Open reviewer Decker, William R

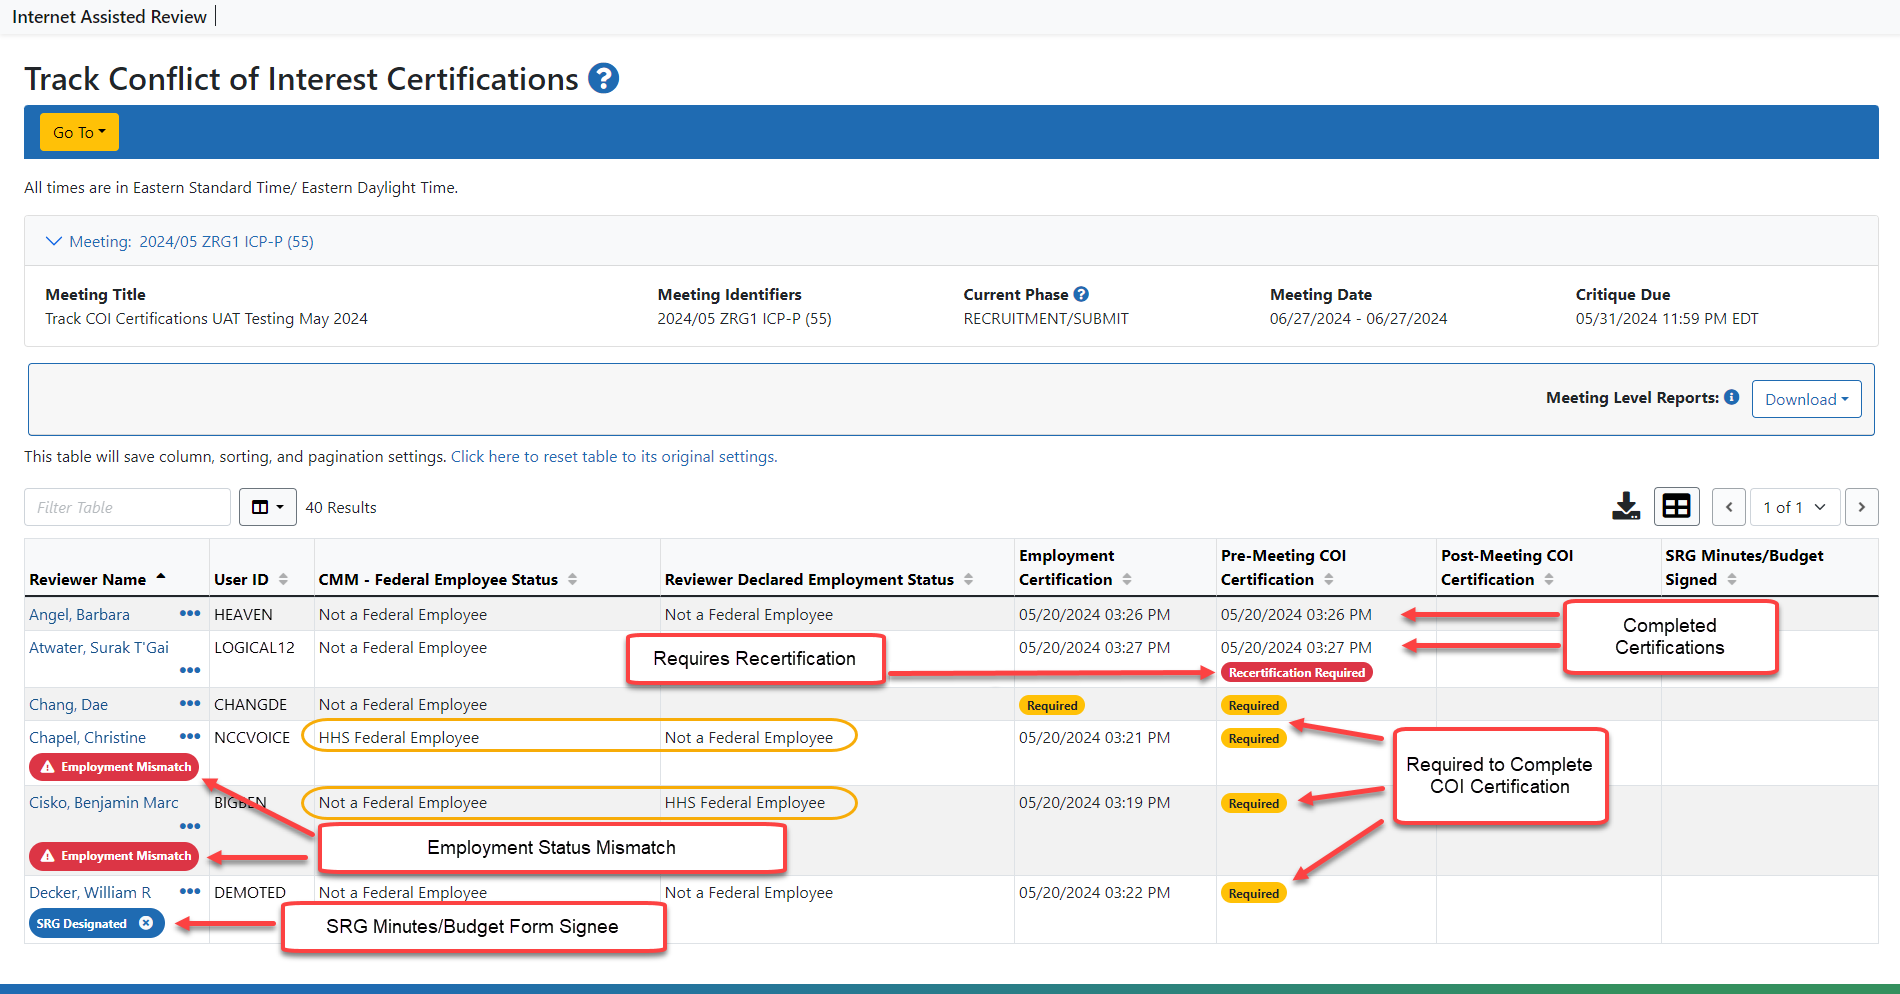[90, 892]
